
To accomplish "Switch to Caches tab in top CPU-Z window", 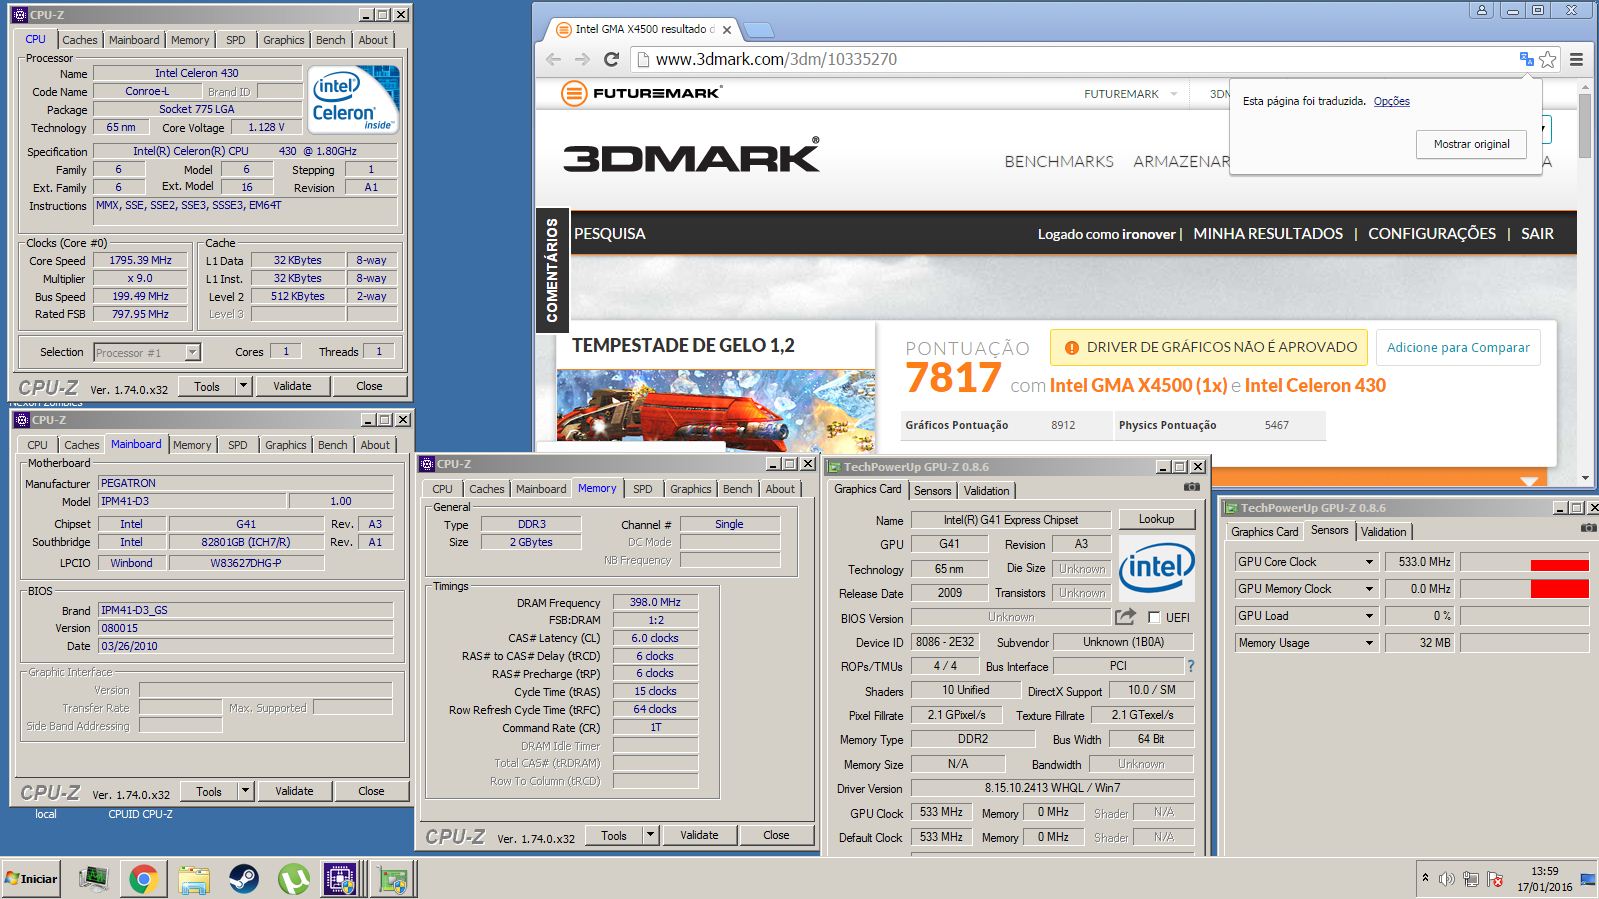I will coord(80,40).
